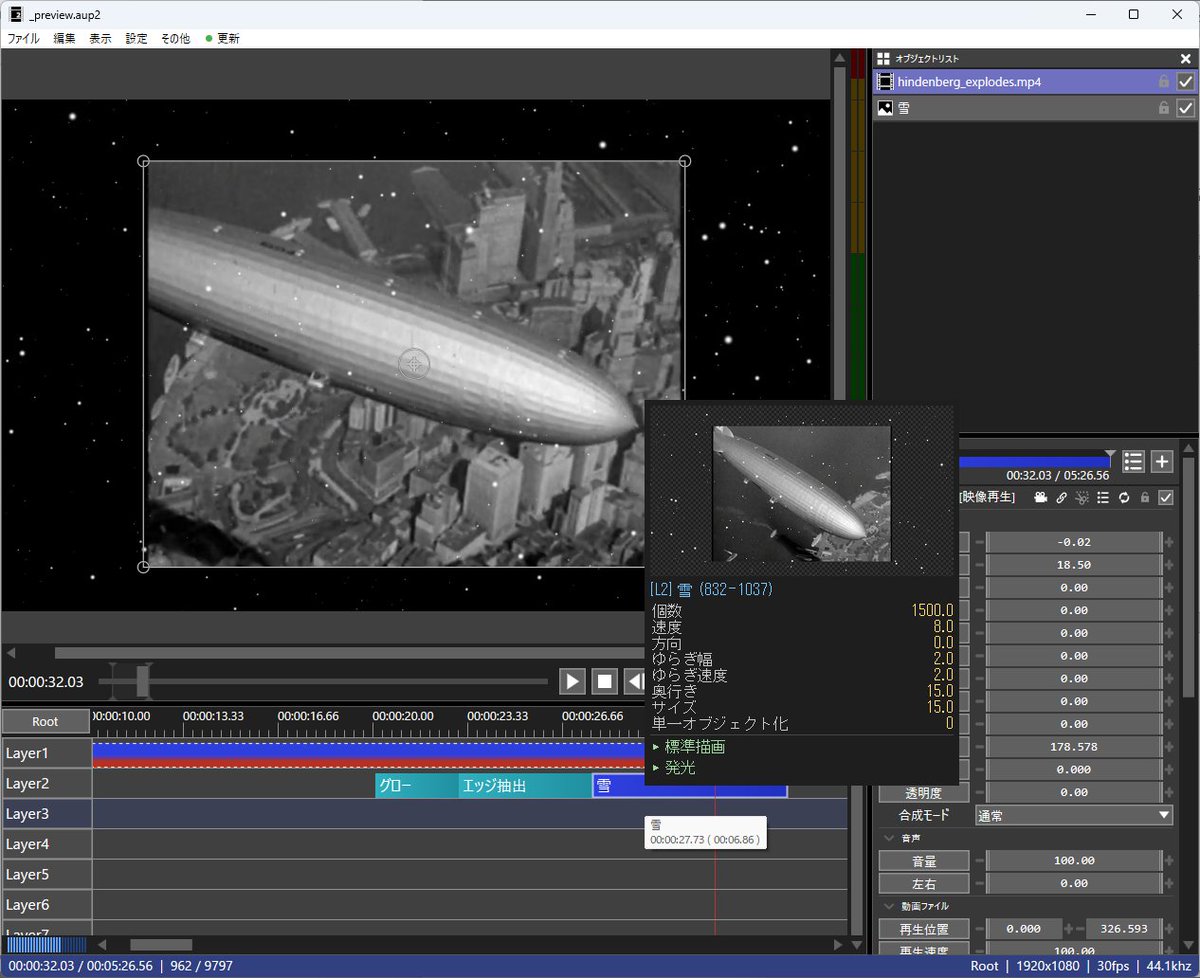Click the grid icon in オブジェクトリスト header

click(883, 58)
